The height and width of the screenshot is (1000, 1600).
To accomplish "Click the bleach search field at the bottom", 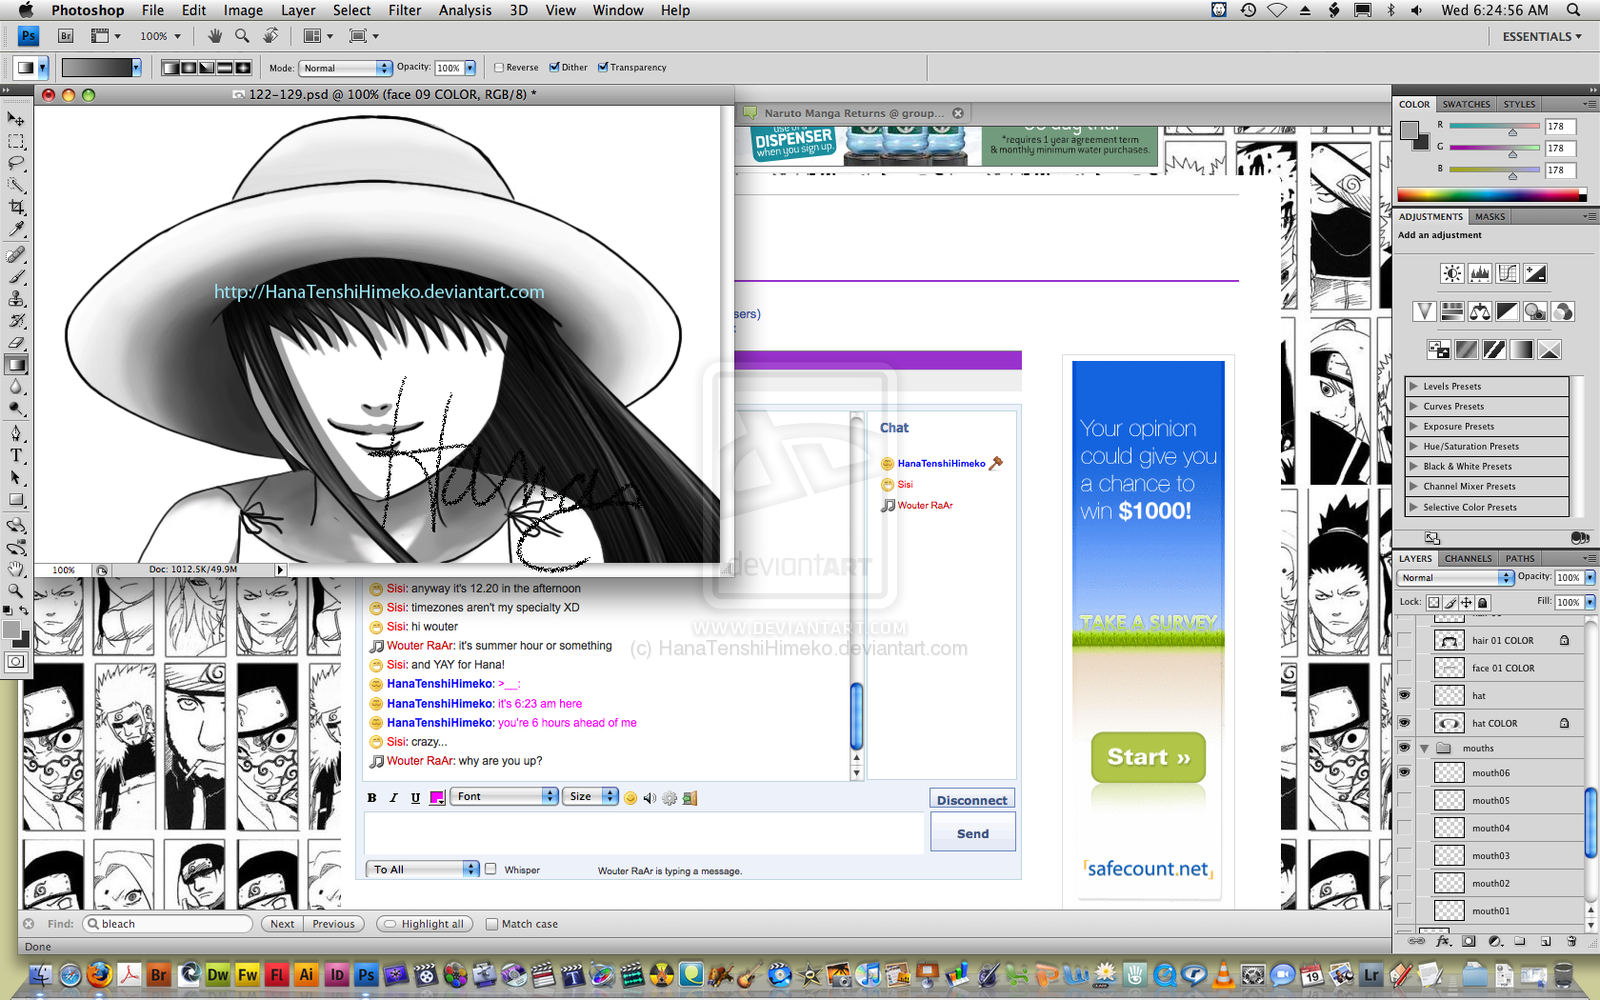I will [x=165, y=923].
